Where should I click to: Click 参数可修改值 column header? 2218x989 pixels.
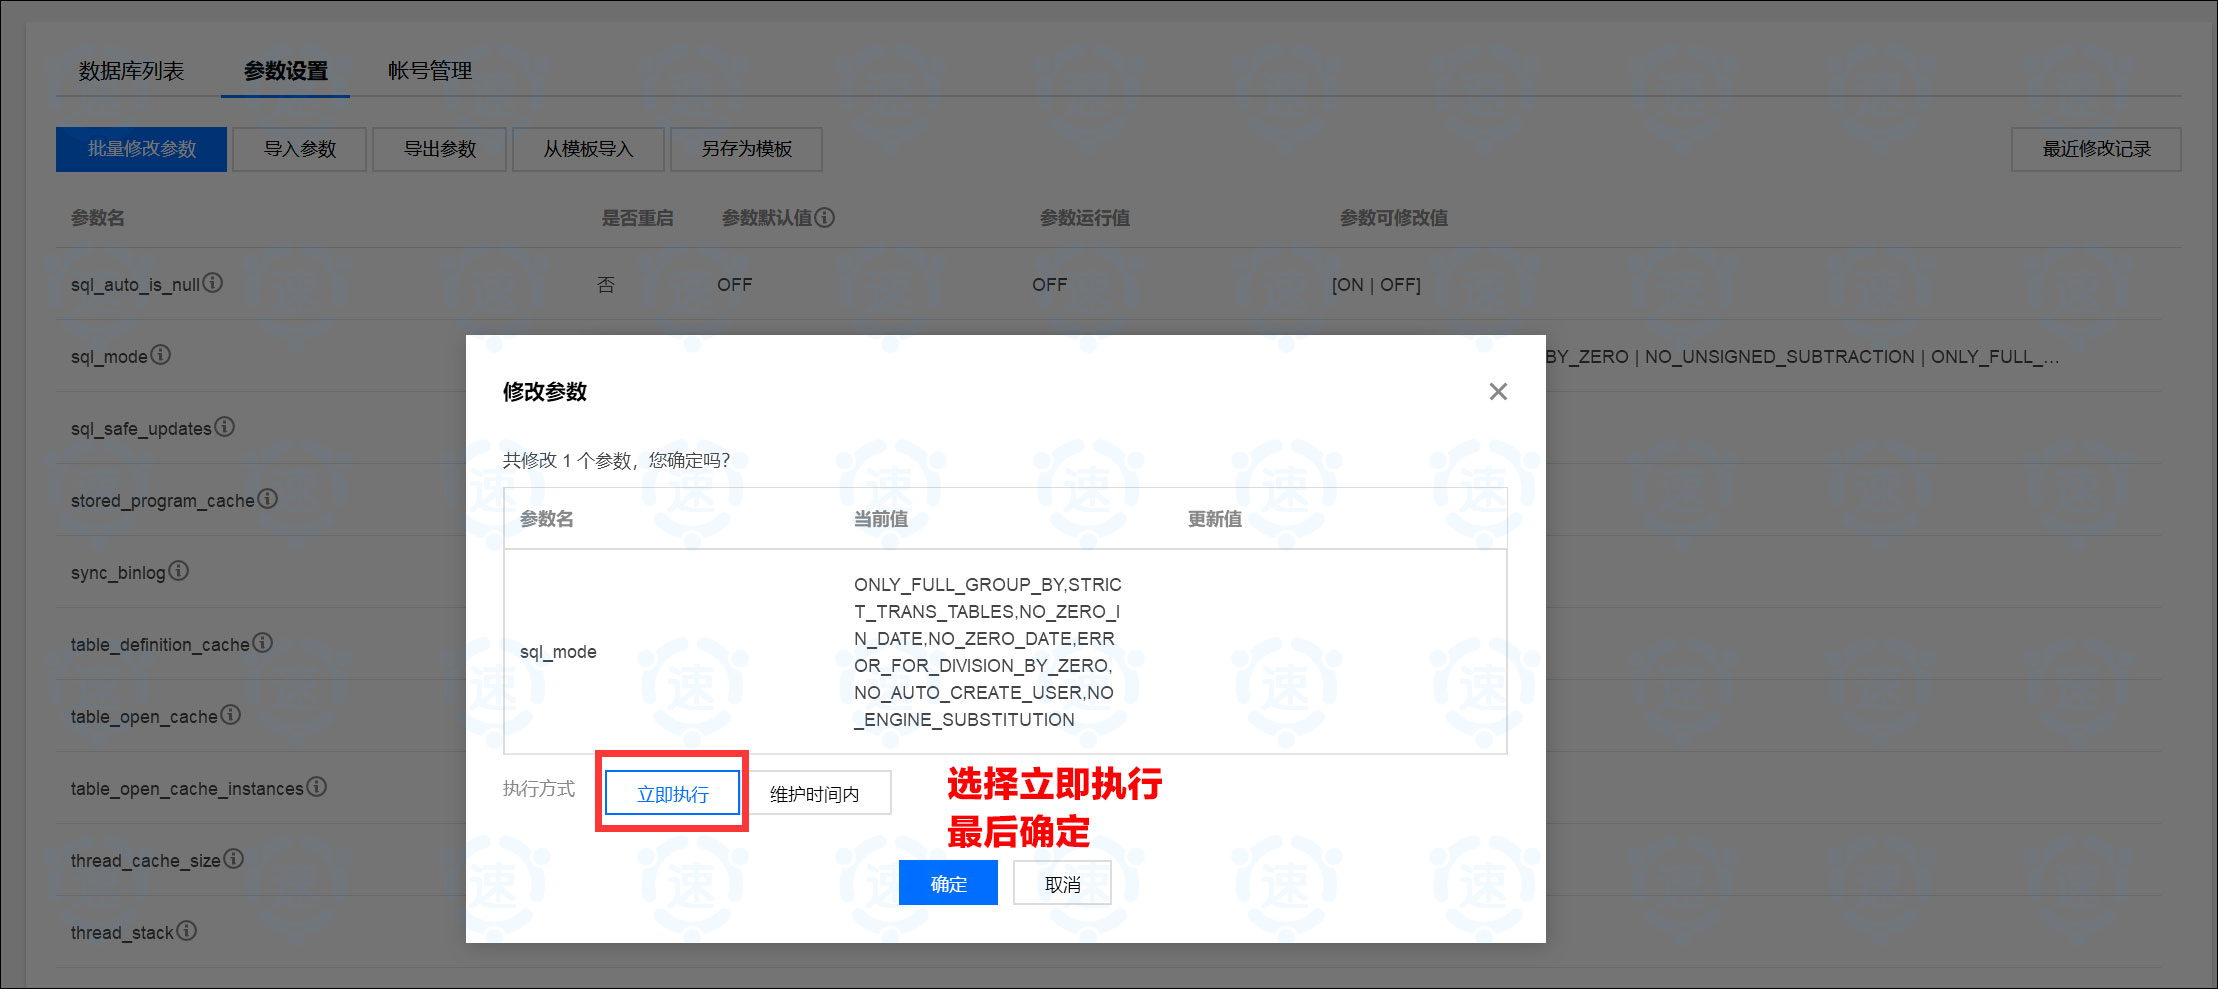coord(1394,218)
